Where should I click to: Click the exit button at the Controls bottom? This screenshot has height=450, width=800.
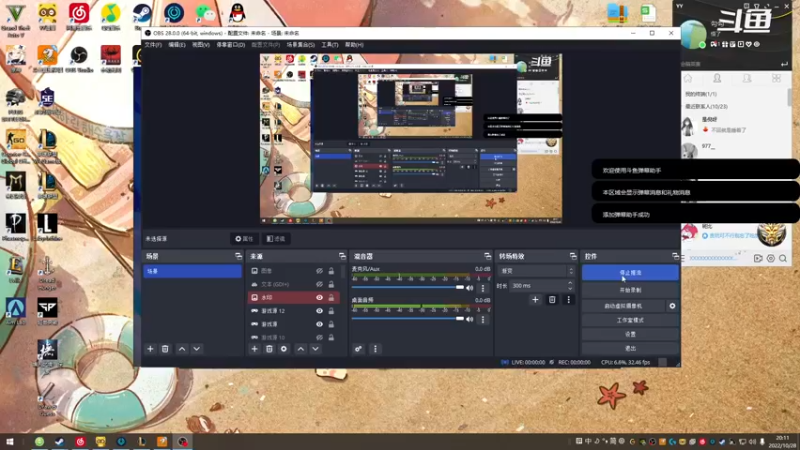[630, 348]
